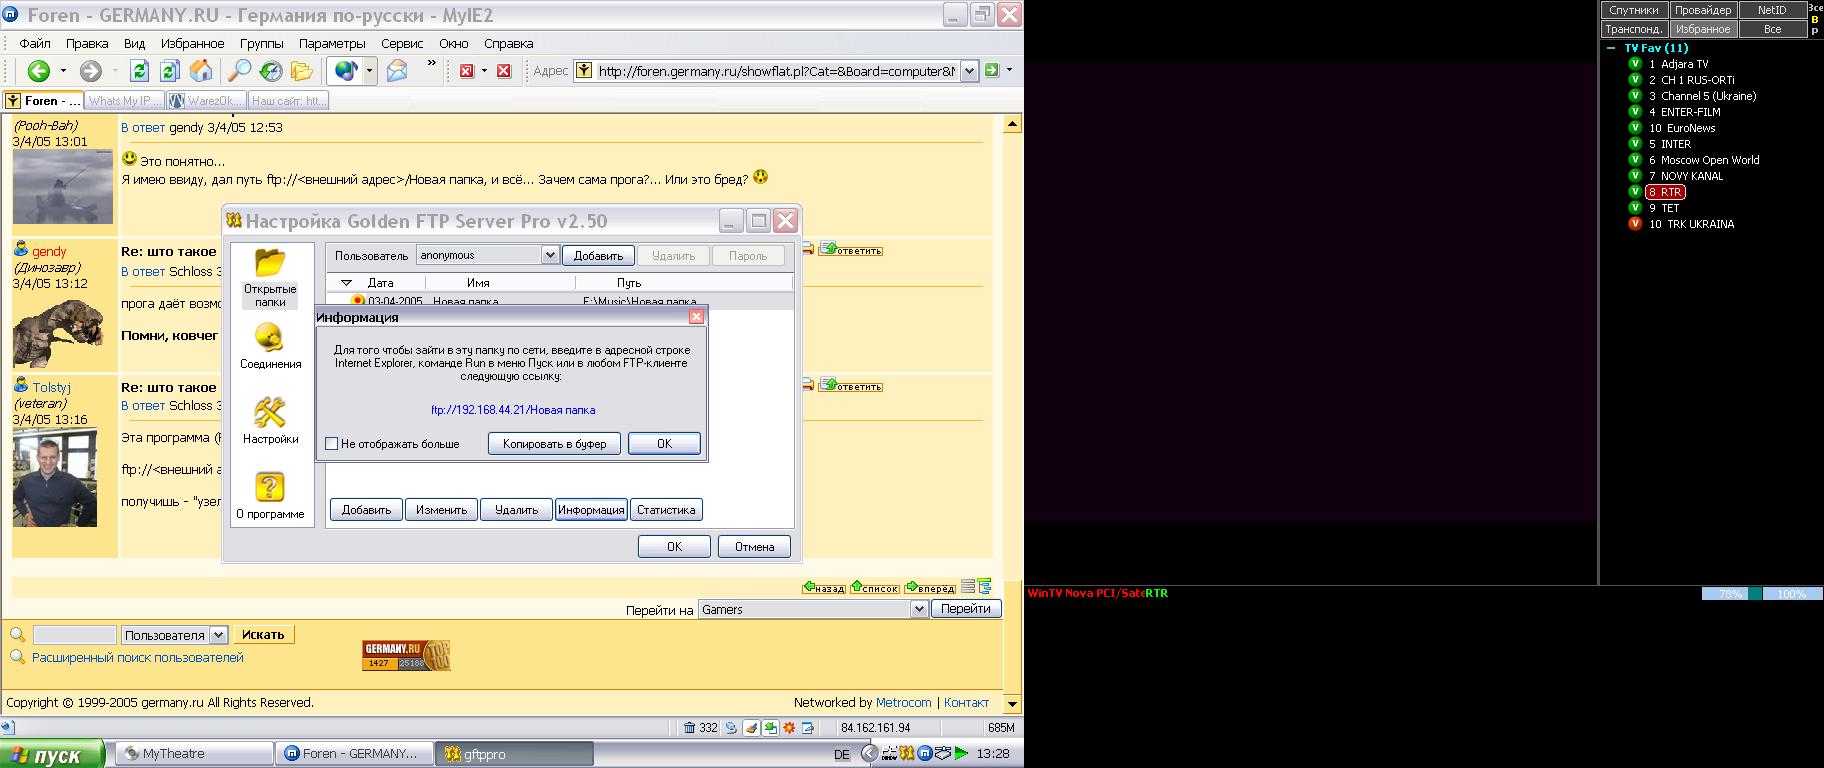
Task: Open the 'Соединения' section in Golden FTP Server
Action: click(270, 346)
